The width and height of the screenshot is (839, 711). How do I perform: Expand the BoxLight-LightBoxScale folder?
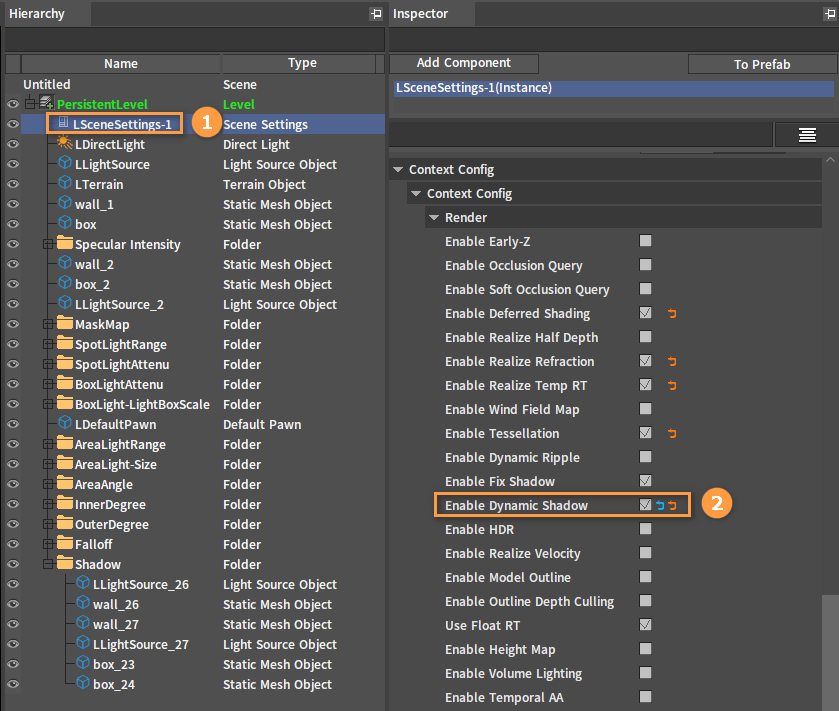(48, 404)
